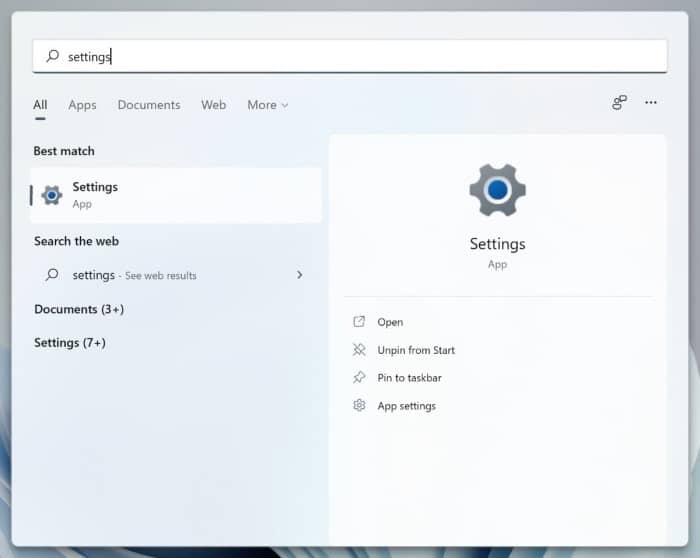This screenshot has height=558, width=700.
Task: Open the search feedback/account icon
Action: (619, 103)
